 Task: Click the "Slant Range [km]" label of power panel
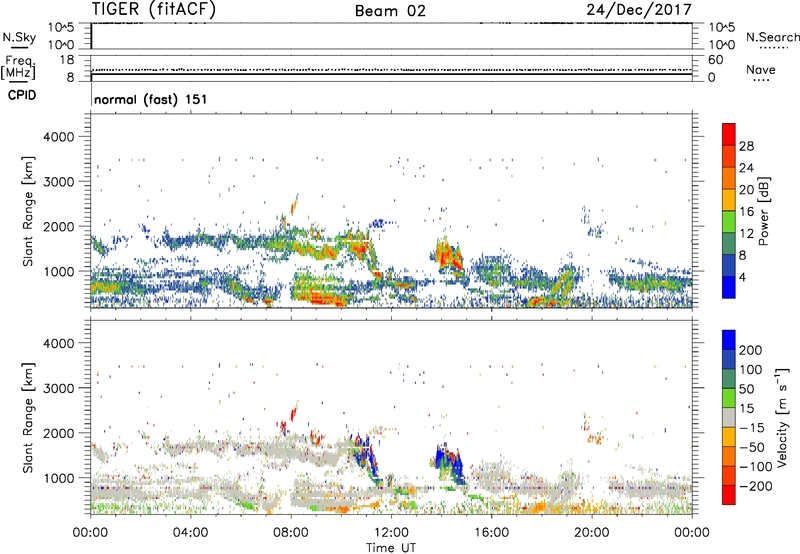coord(28,211)
